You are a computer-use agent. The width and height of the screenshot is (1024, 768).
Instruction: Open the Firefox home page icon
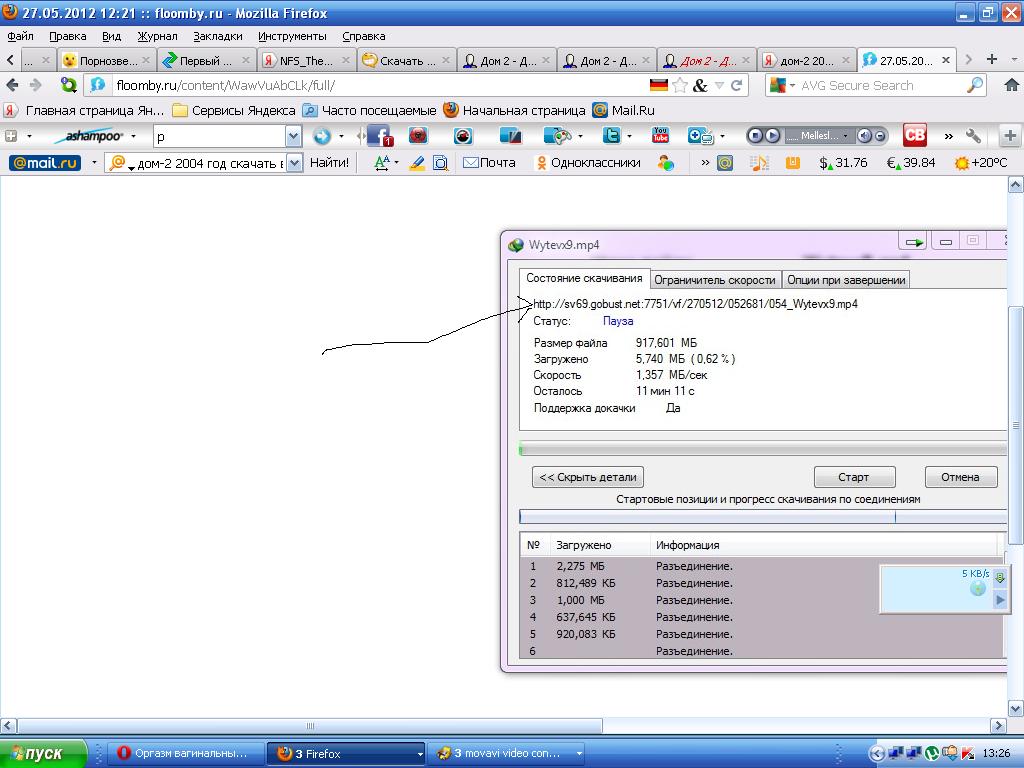point(1012,85)
